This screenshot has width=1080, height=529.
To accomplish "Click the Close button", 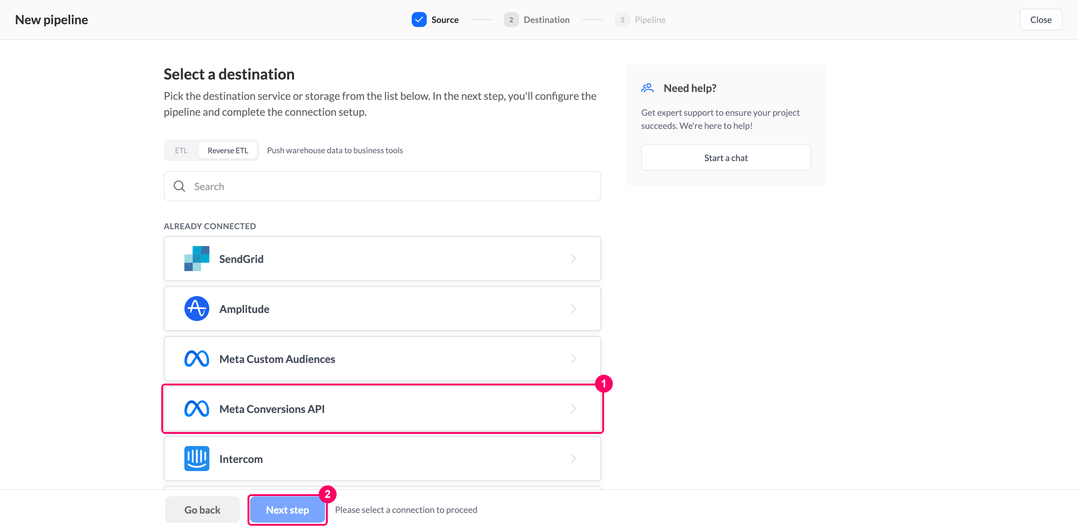I will 1041,20.
